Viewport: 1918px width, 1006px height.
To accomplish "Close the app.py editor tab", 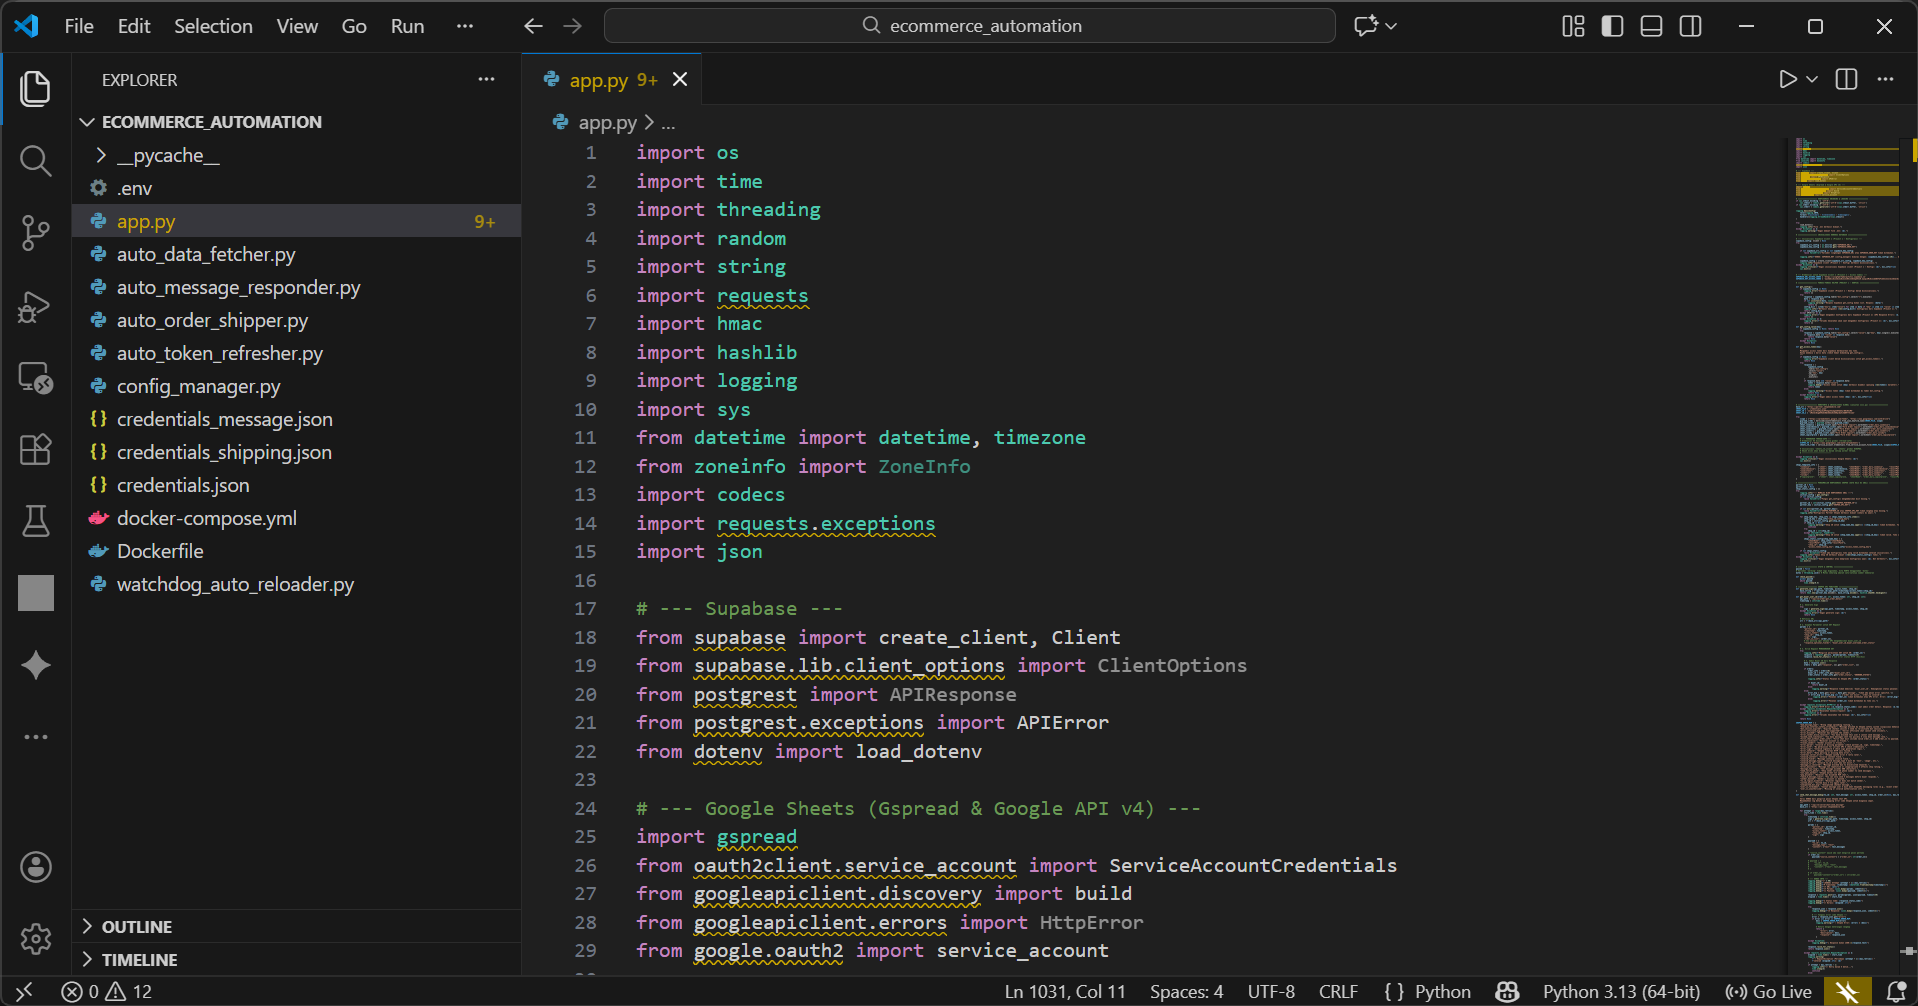I will (x=680, y=80).
